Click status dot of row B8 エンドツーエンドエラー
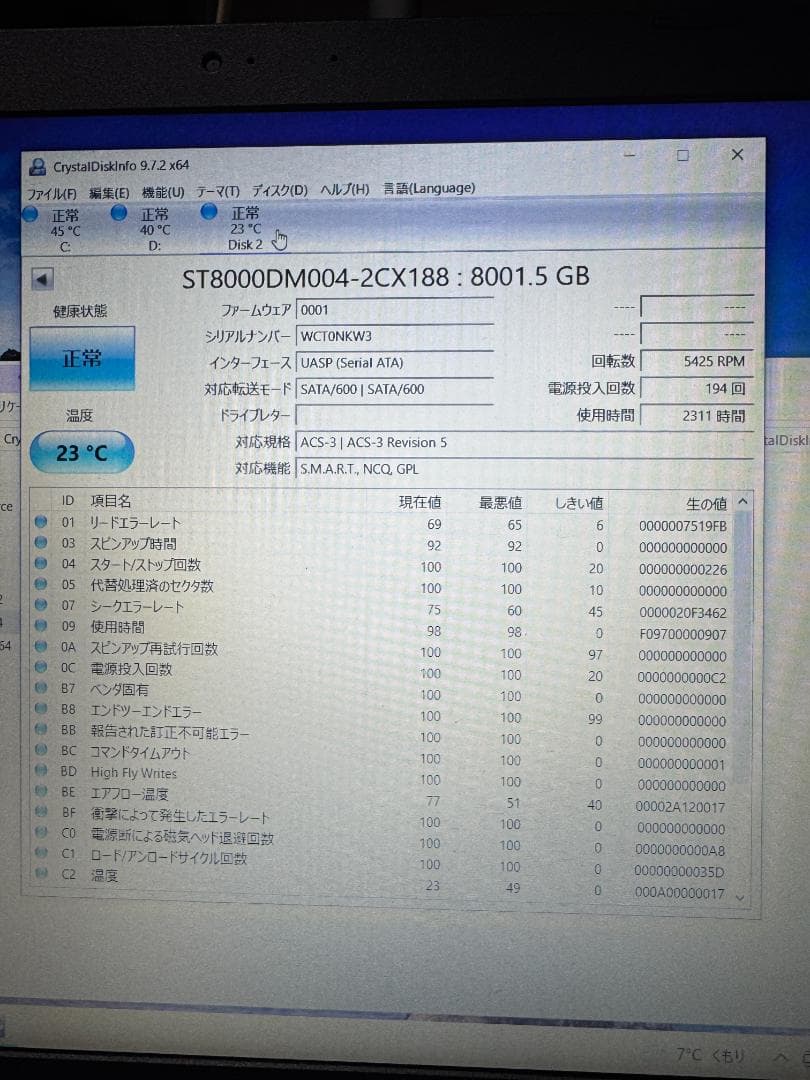The image size is (810, 1080). (x=41, y=708)
